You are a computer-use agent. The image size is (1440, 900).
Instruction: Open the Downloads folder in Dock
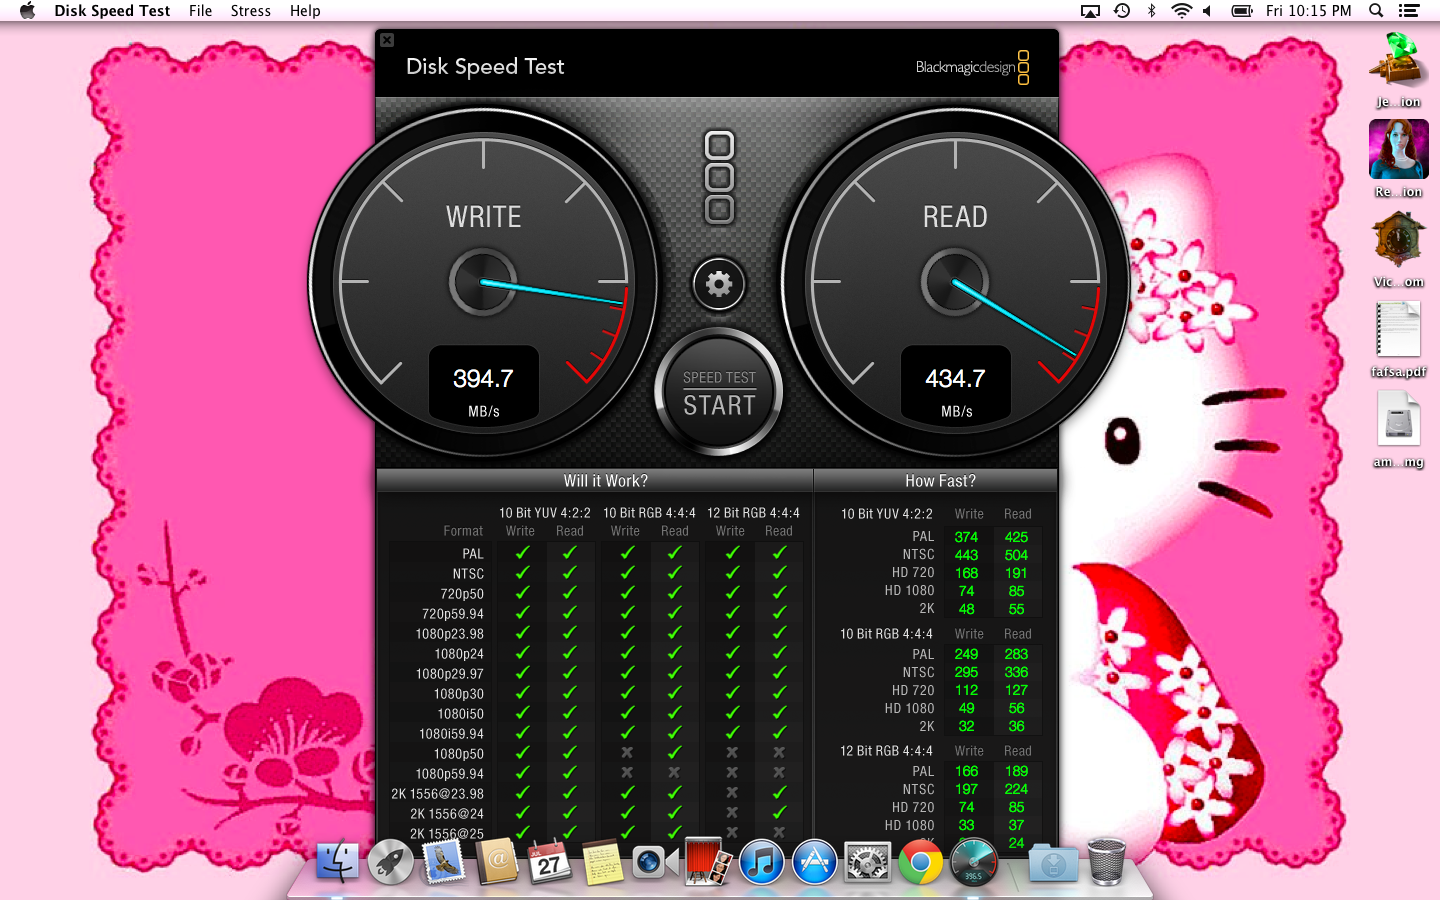[1053, 862]
